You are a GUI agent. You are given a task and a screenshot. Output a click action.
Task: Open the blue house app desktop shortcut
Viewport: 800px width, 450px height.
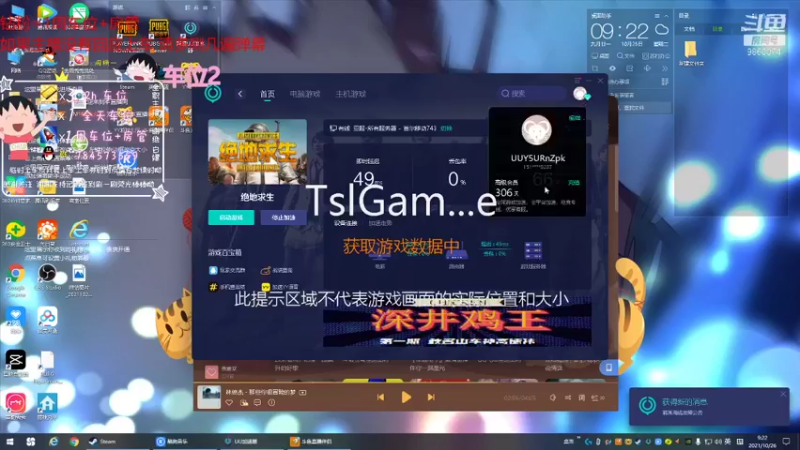click(x=47, y=407)
